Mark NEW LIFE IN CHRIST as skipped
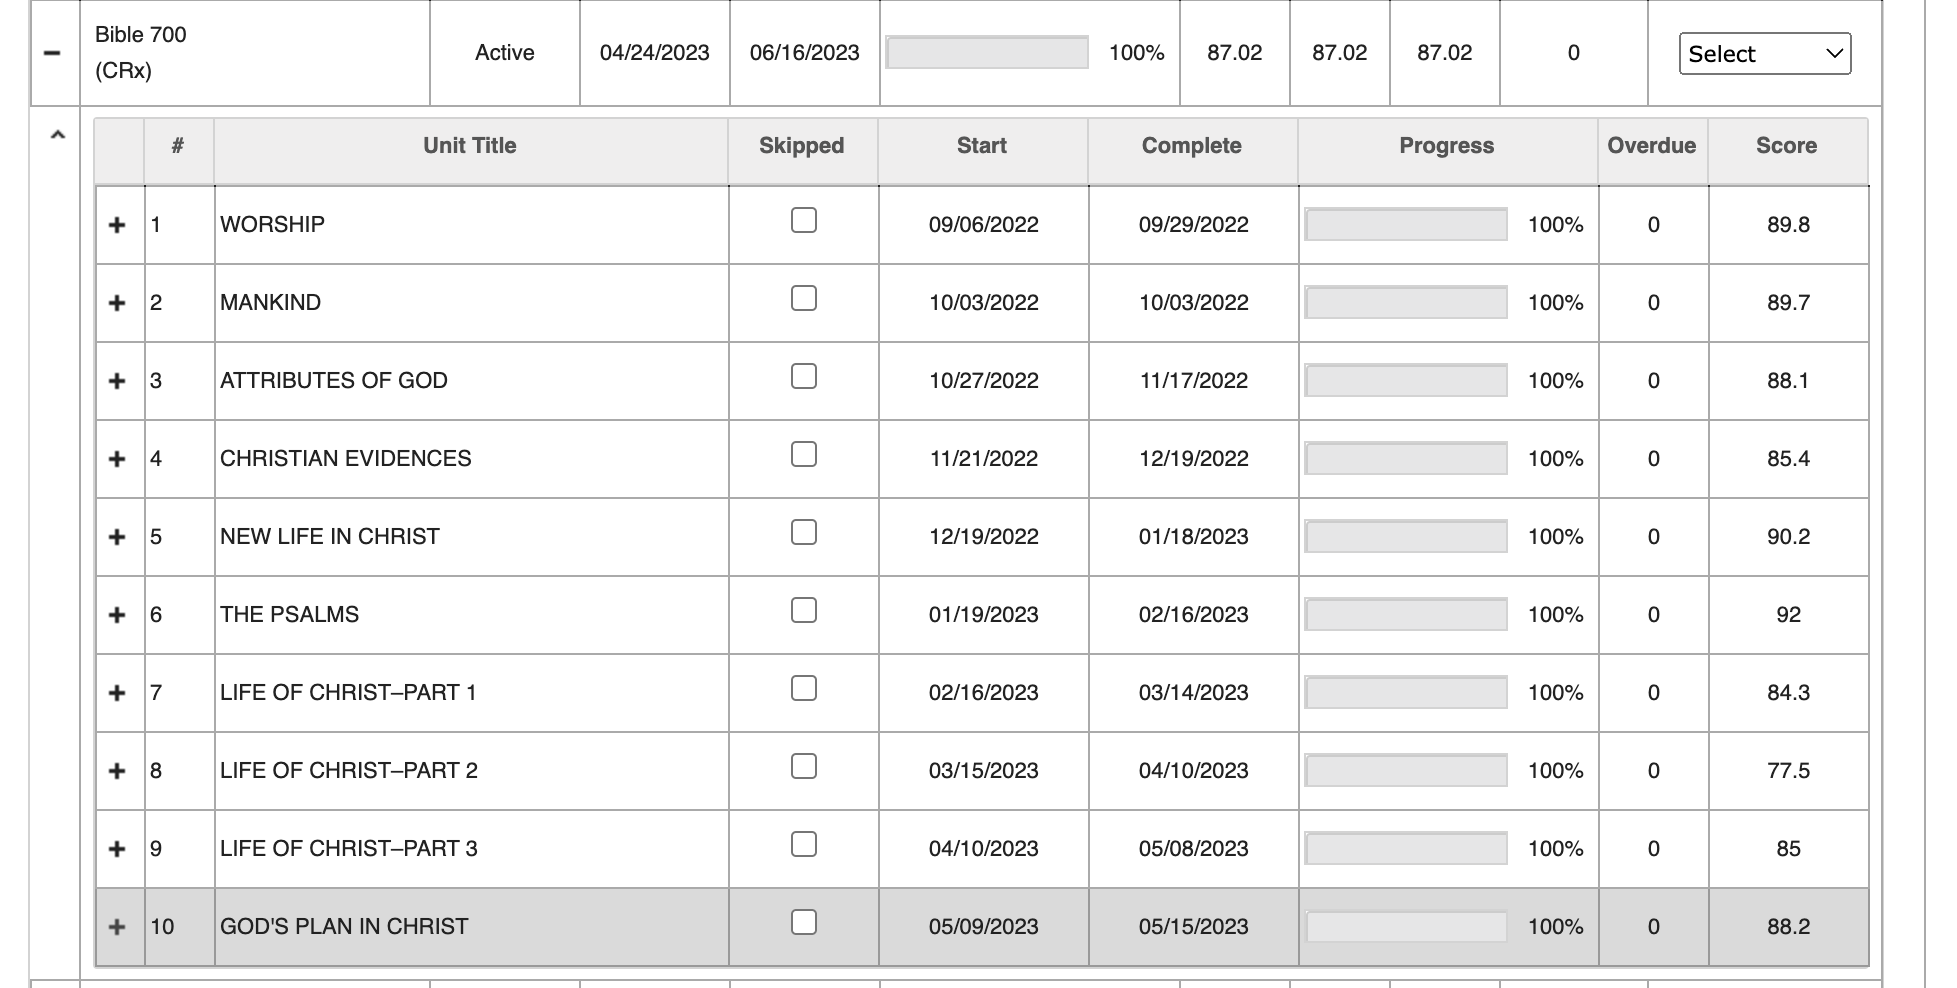This screenshot has width=1957, height=988. pyautogui.click(x=804, y=532)
